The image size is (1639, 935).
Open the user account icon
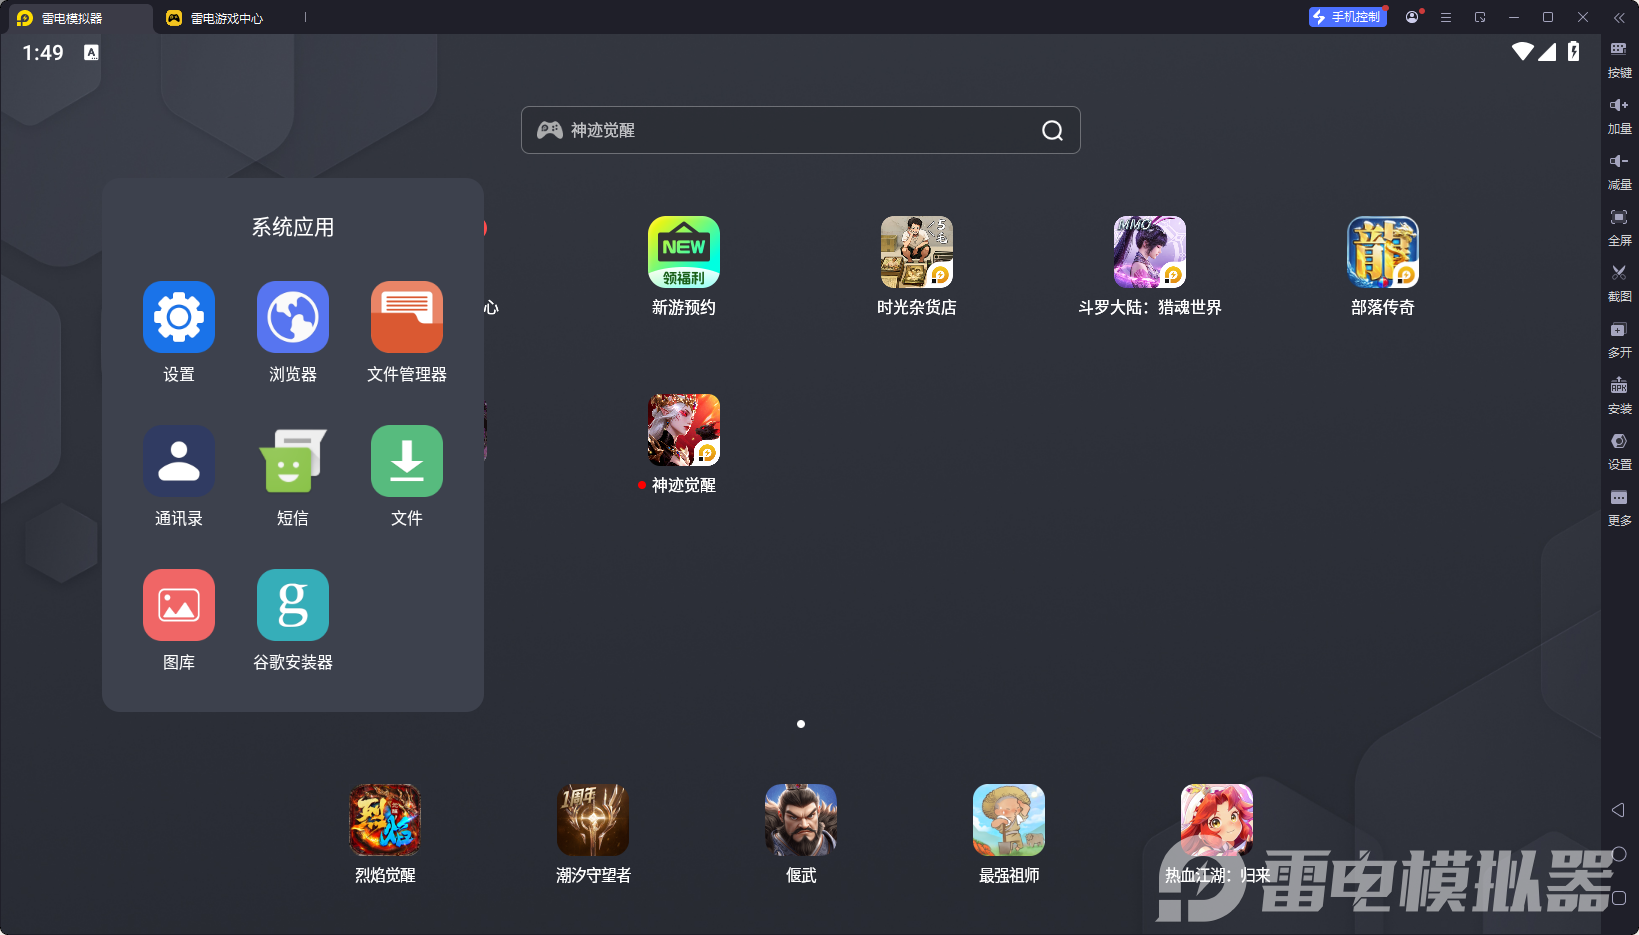(x=1412, y=17)
